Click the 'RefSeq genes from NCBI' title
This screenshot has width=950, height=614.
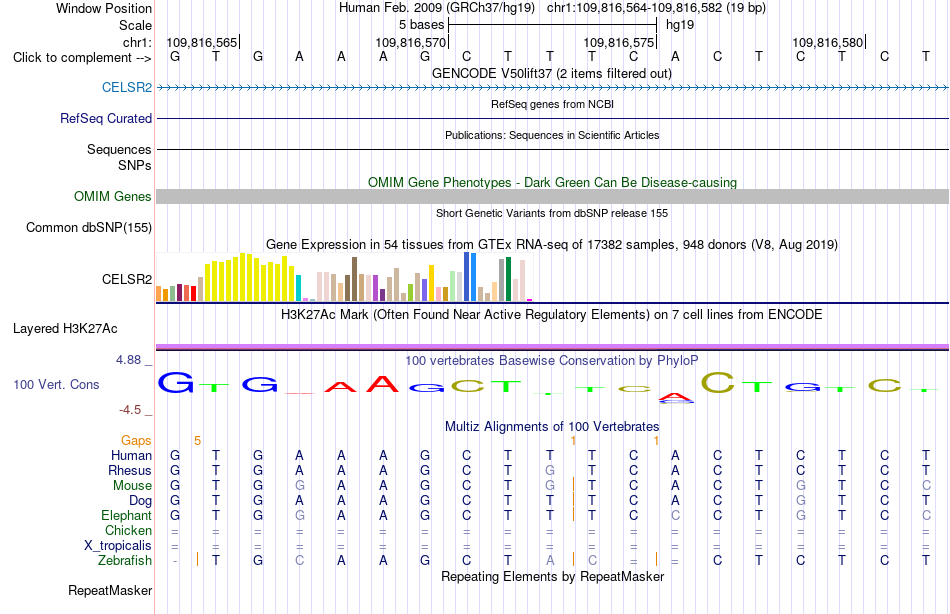(552, 104)
